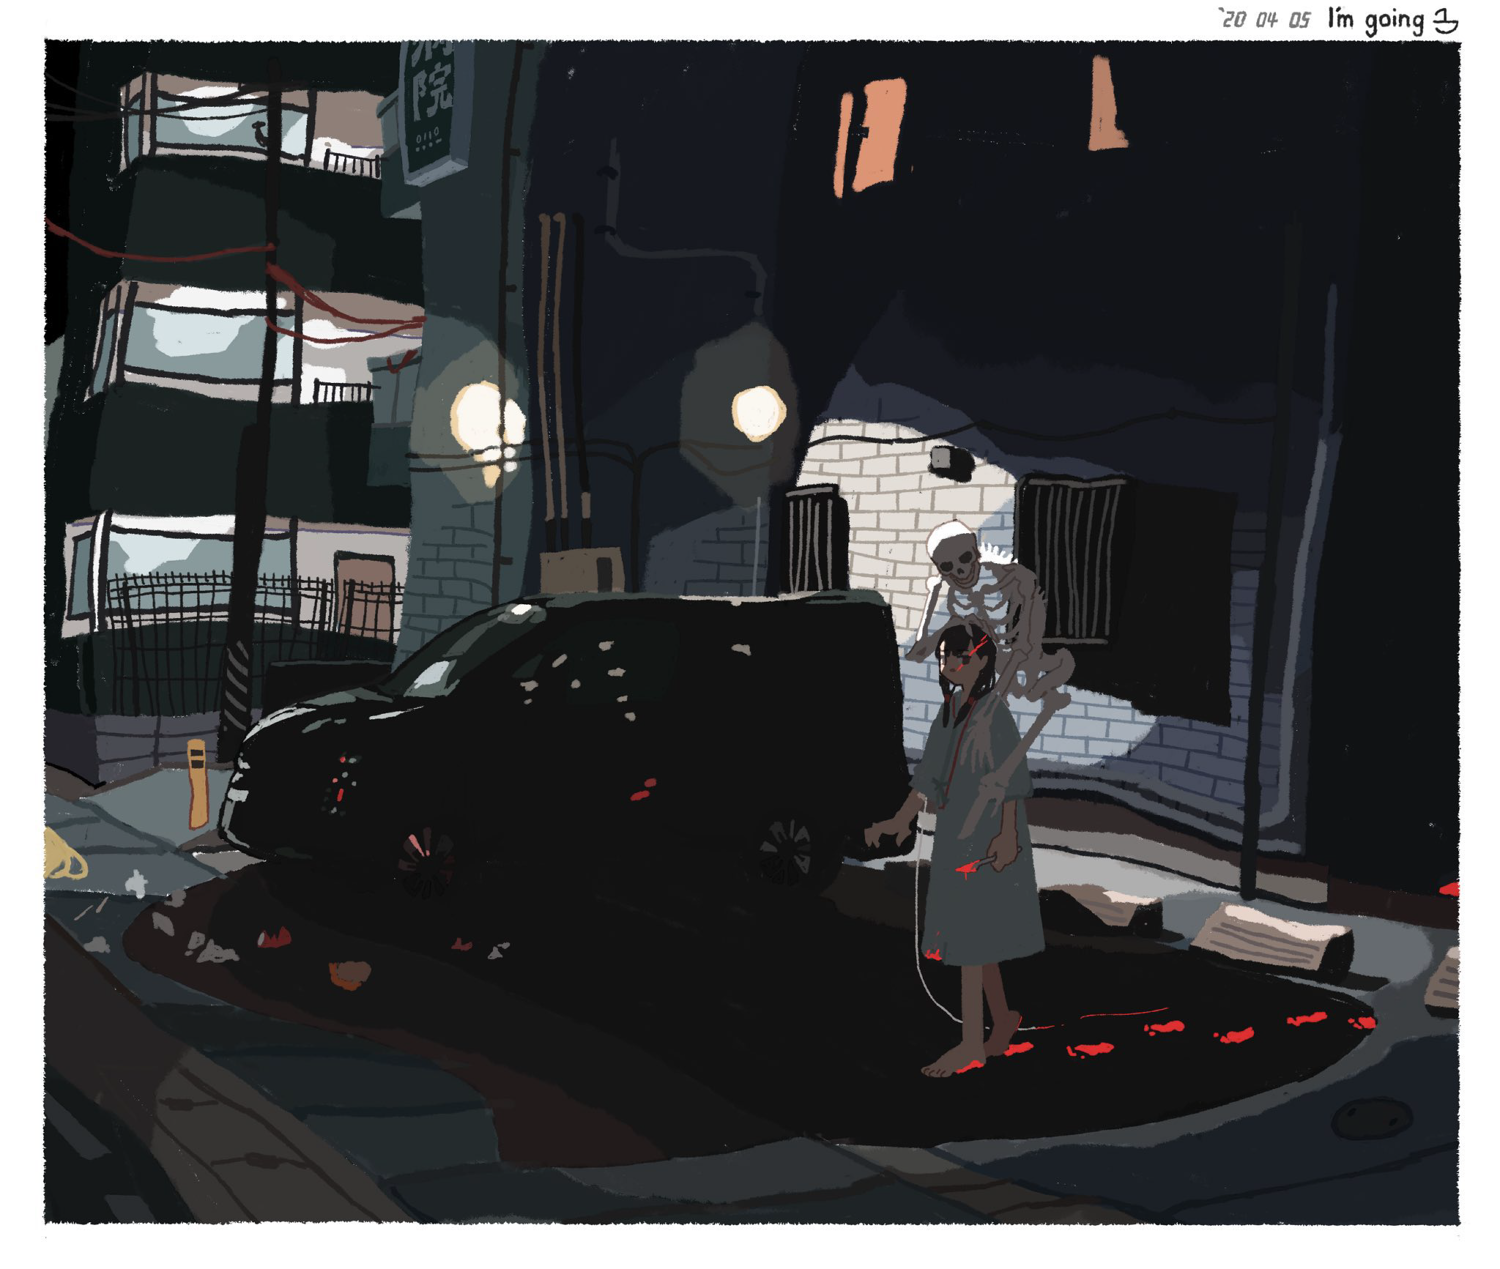Click the "I'm going" handwritten title
Screen dimensions: 1500x1269
coord(1376,20)
